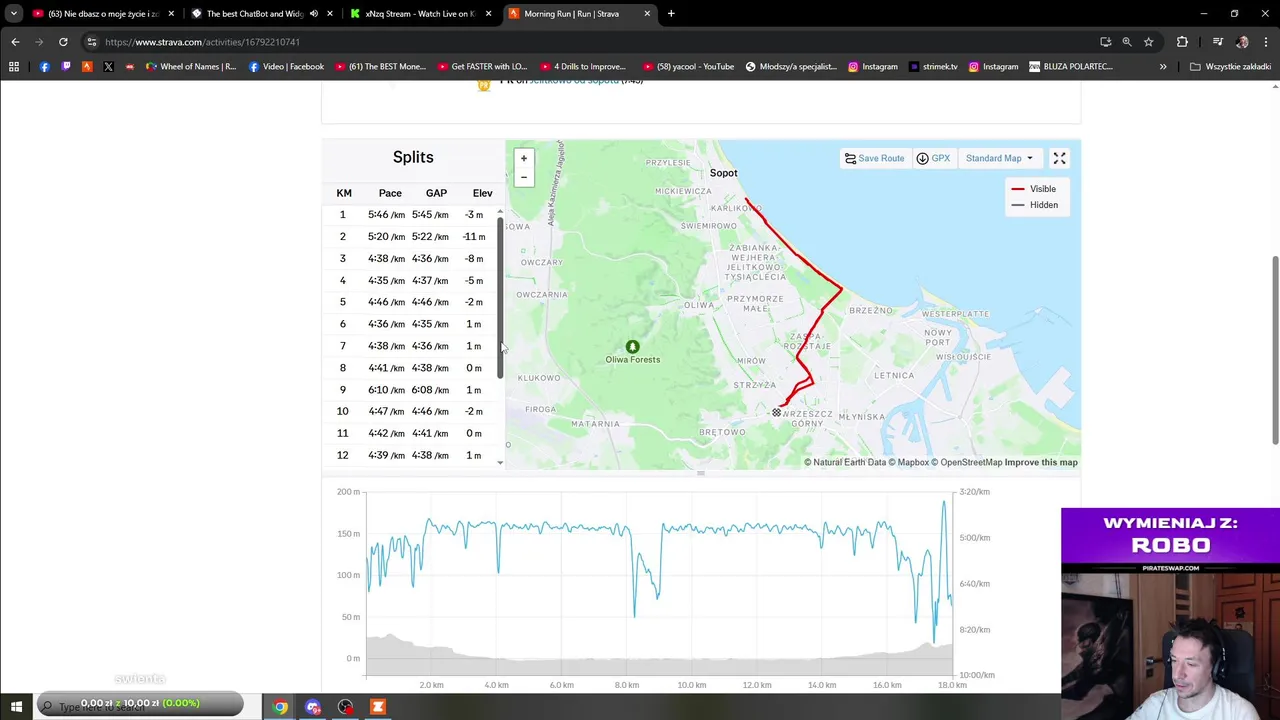Save Route from the map toolbar
Image resolution: width=1280 pixels, height=720 pixels.
tap(874, 158)
